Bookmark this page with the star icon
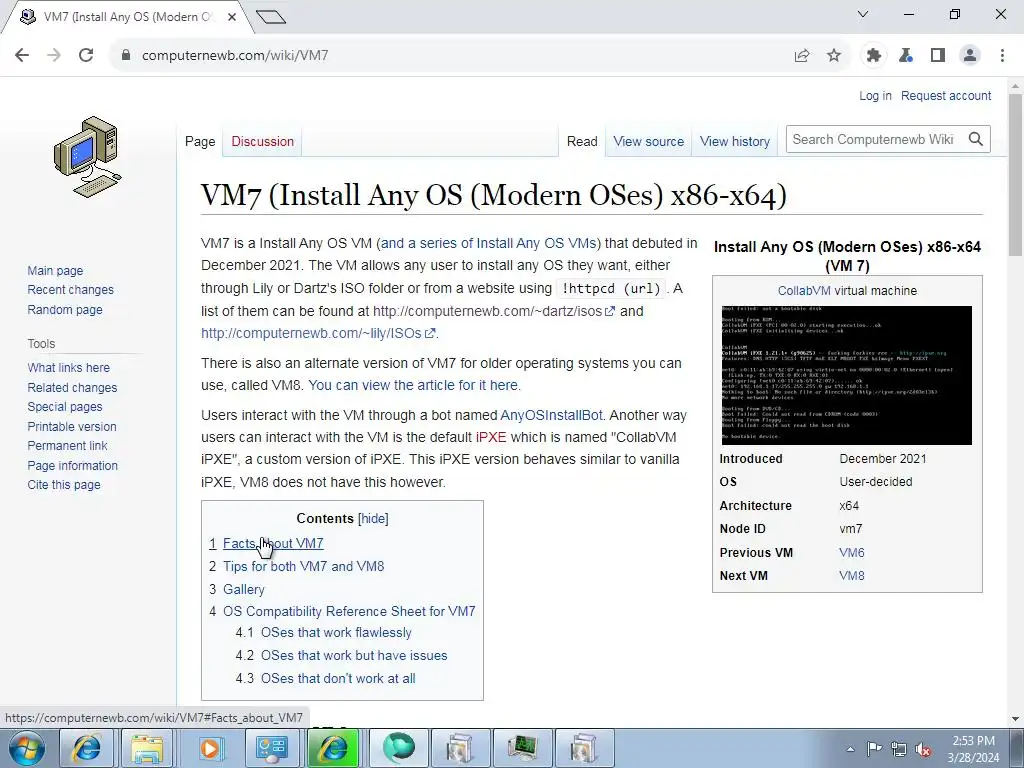The height and width of the screenshot is (768, 1024). (834, 56)
